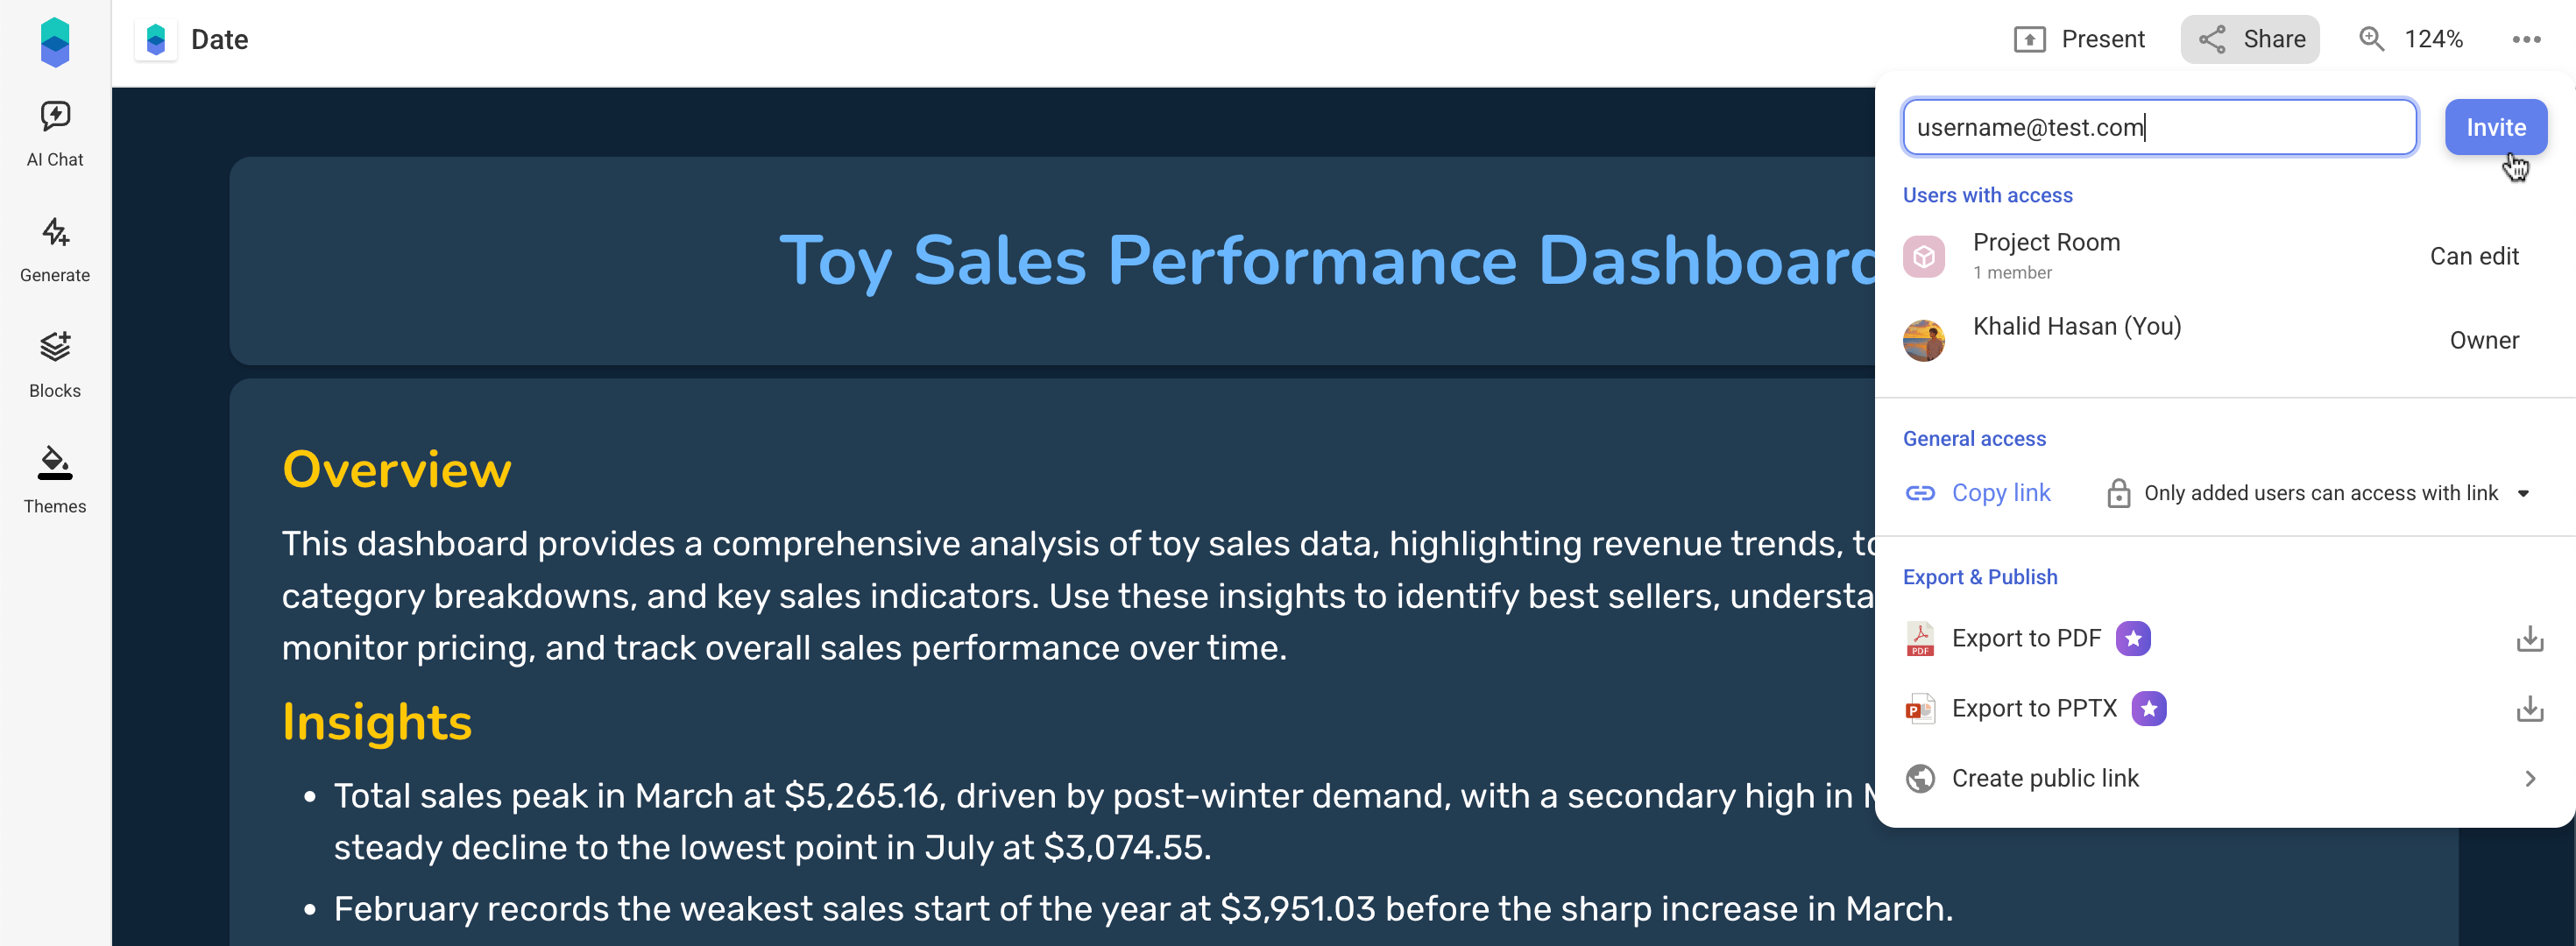Select Export to PDF option
The image size is (2576, 946).
coord(2026,638)
